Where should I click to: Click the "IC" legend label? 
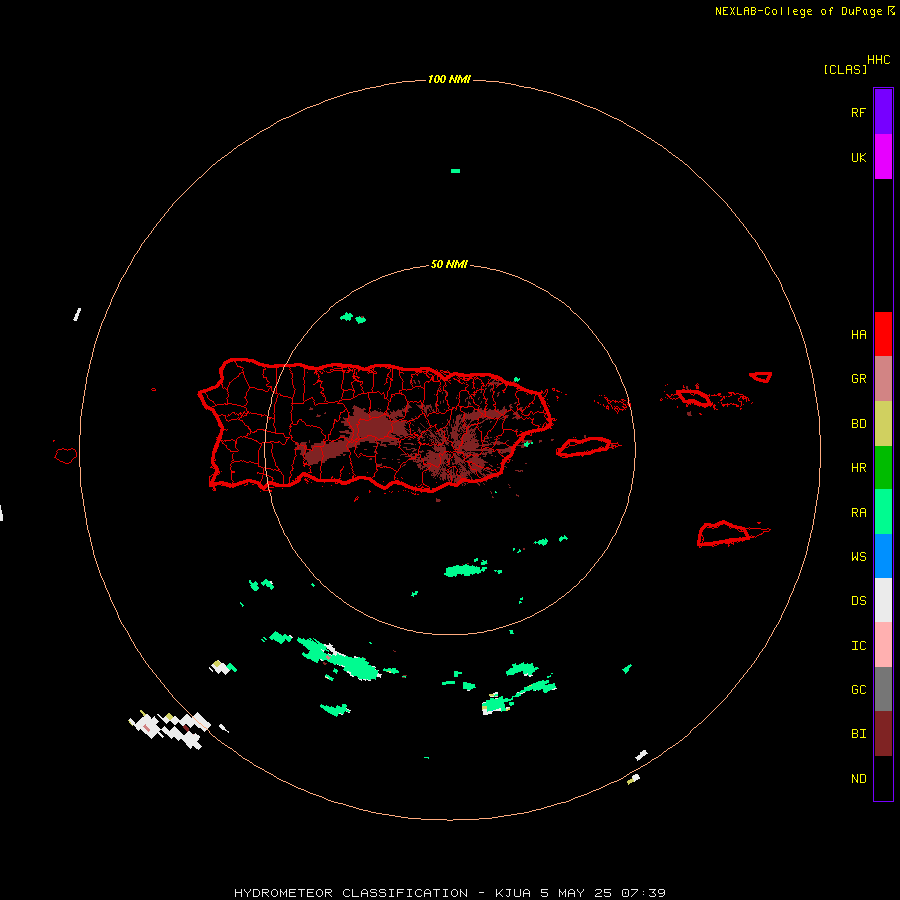(x=858, y=646)
